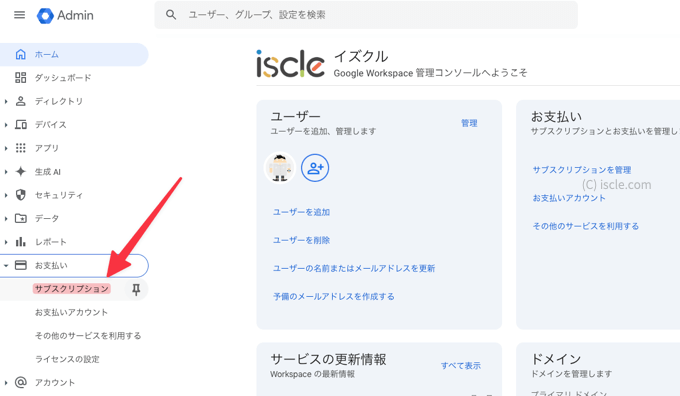
Task: Focus the ユーザー、グループ、設定を検索 search field
Action: 366,15
